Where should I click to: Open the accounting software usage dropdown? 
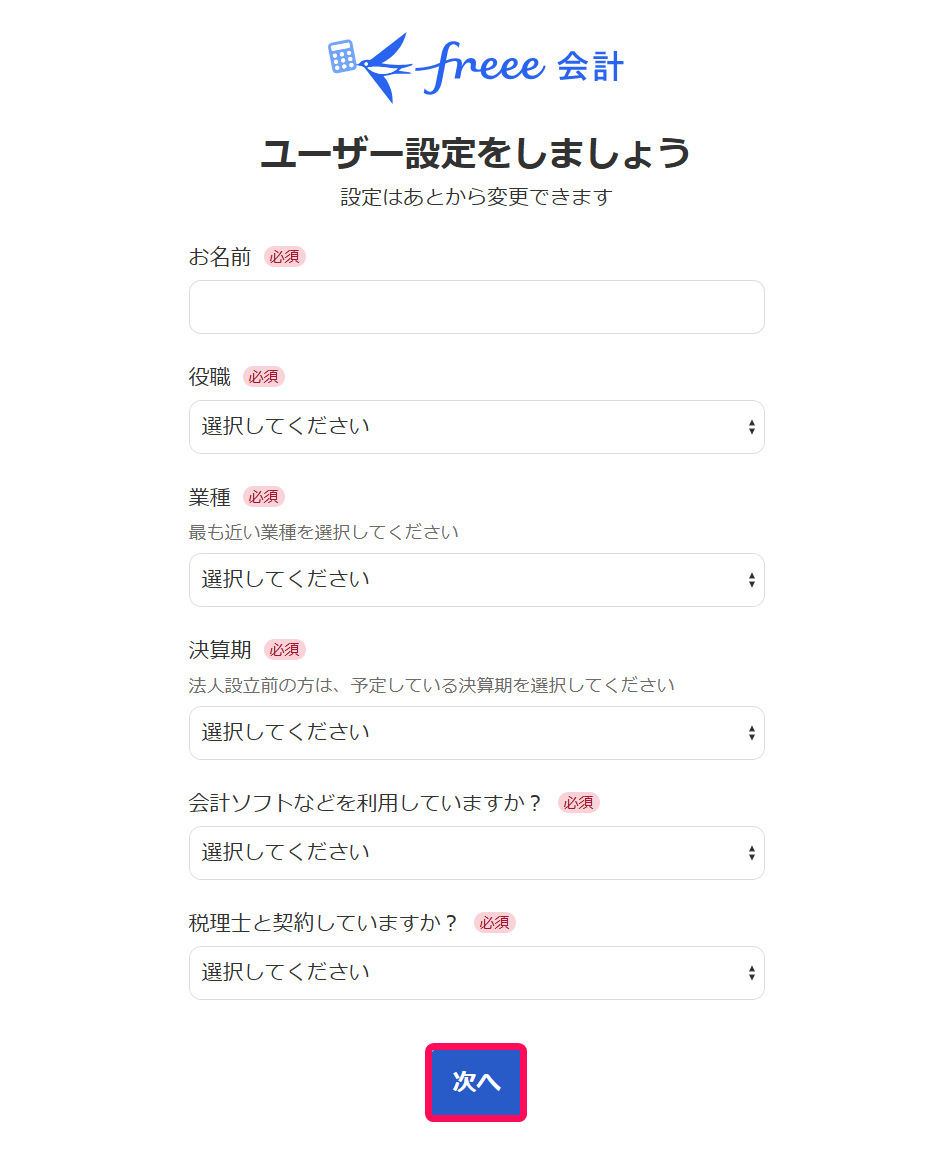pyautogui.click(x=476, y=853)
